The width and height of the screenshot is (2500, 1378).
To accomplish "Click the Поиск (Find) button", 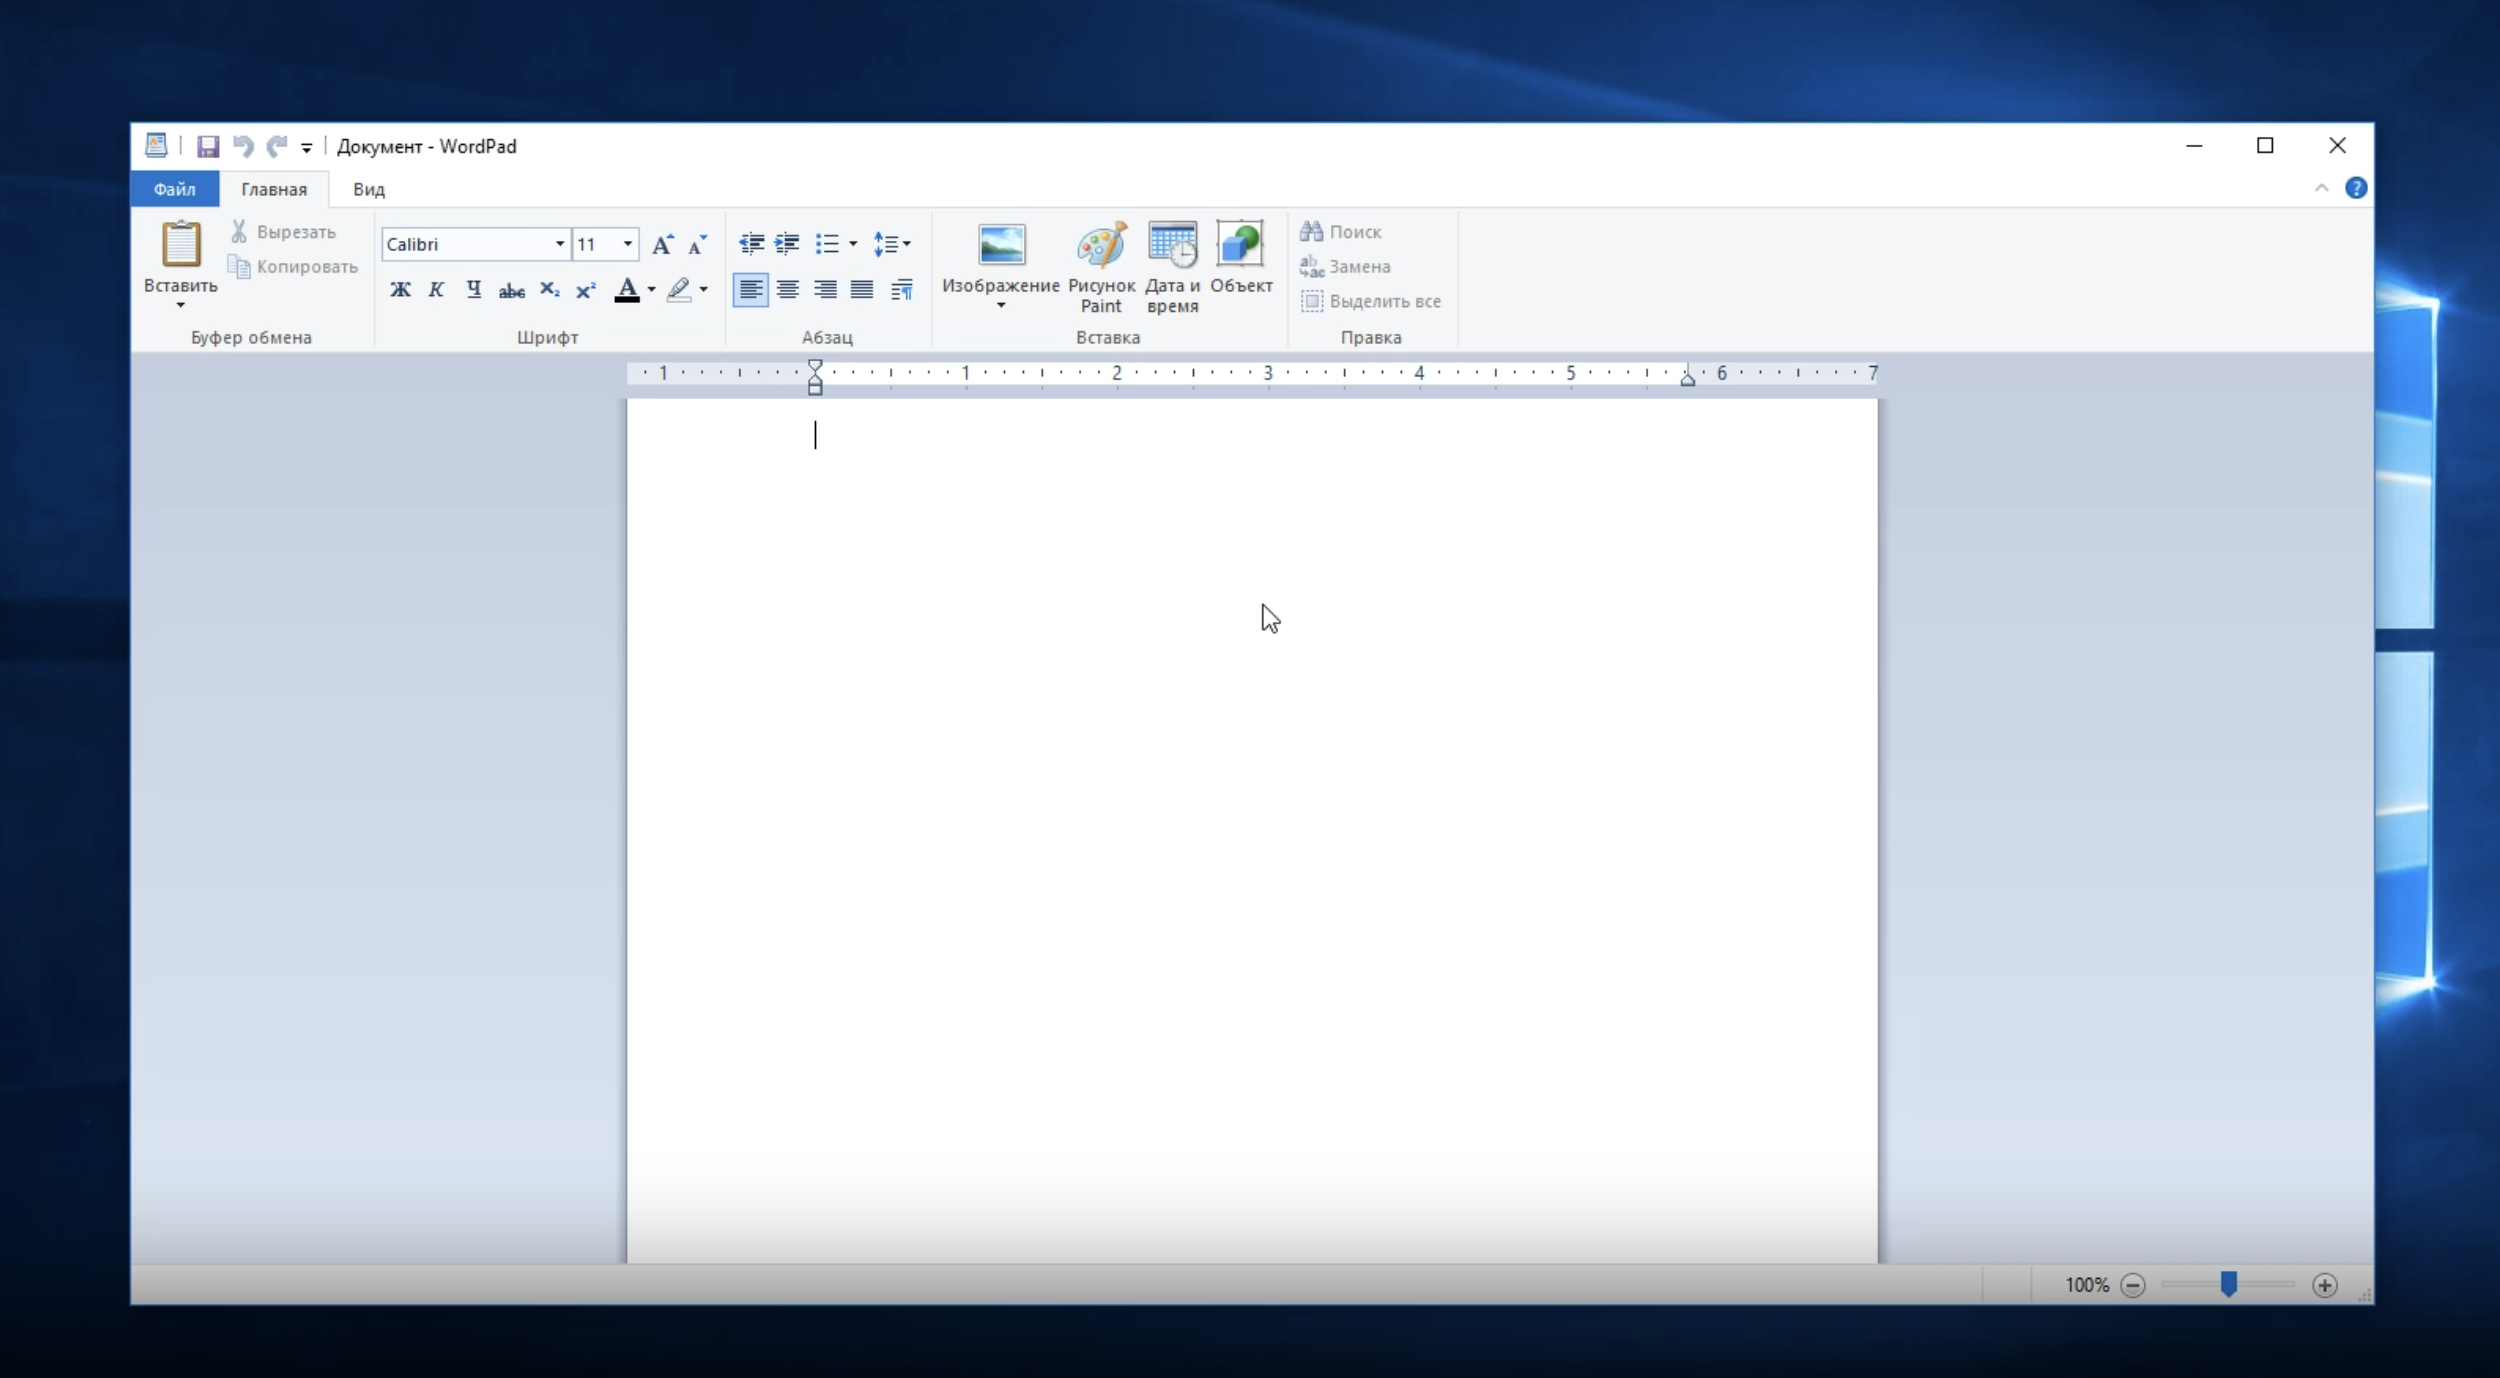I will [1342, 232].
